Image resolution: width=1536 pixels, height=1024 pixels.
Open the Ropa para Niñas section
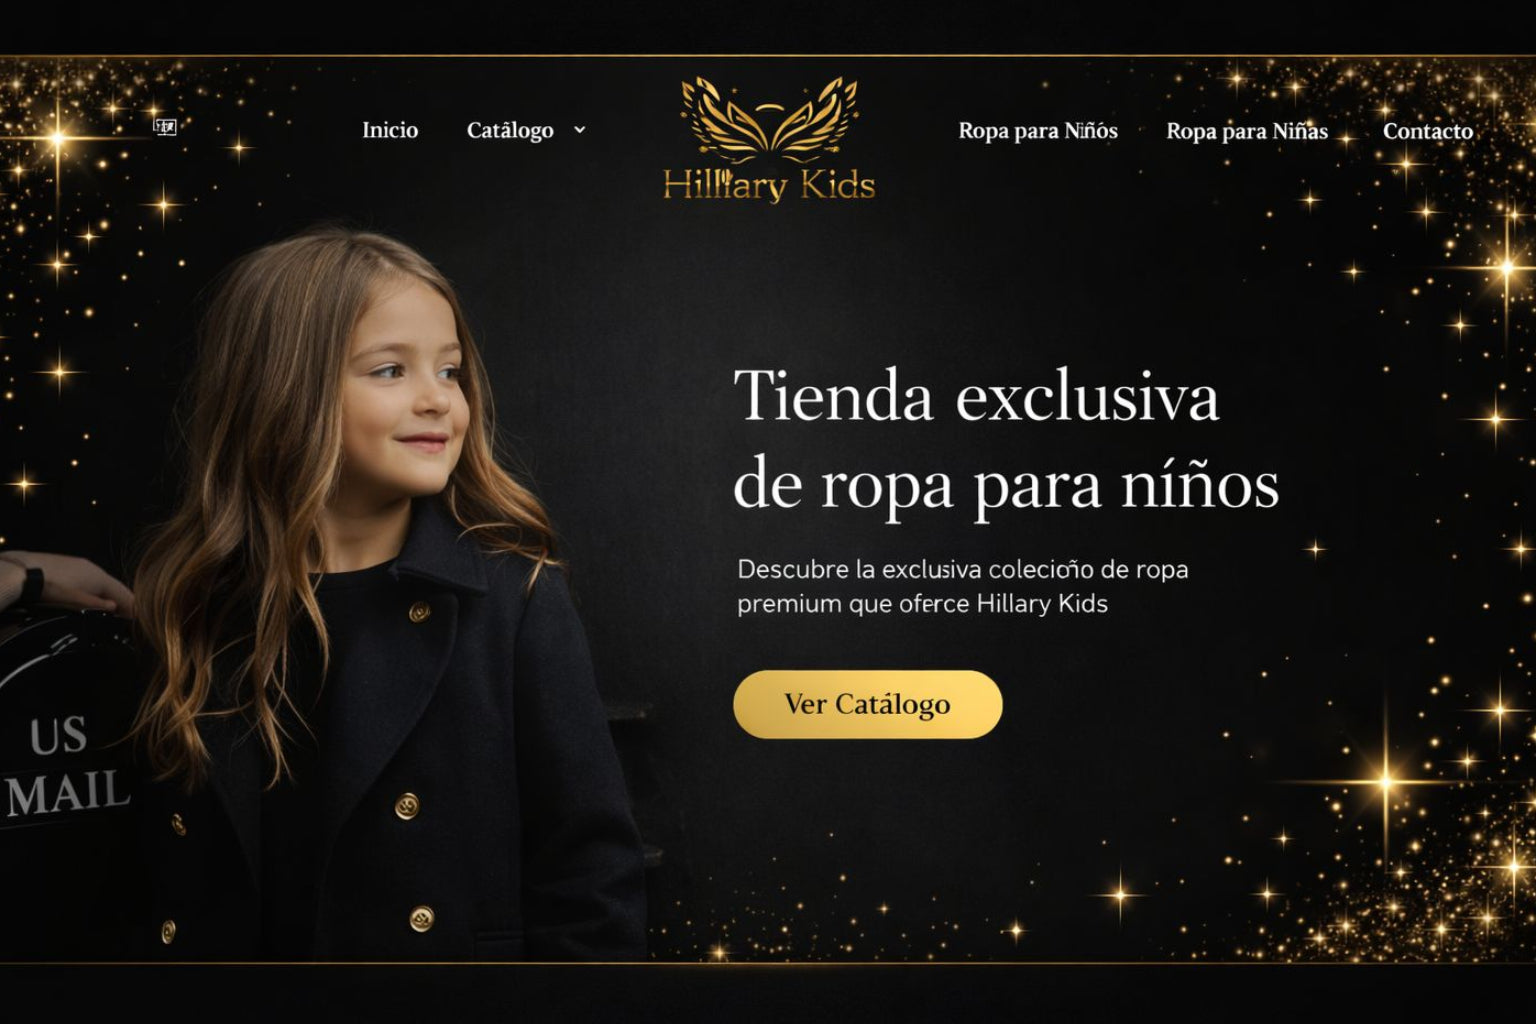point(1247,131)
